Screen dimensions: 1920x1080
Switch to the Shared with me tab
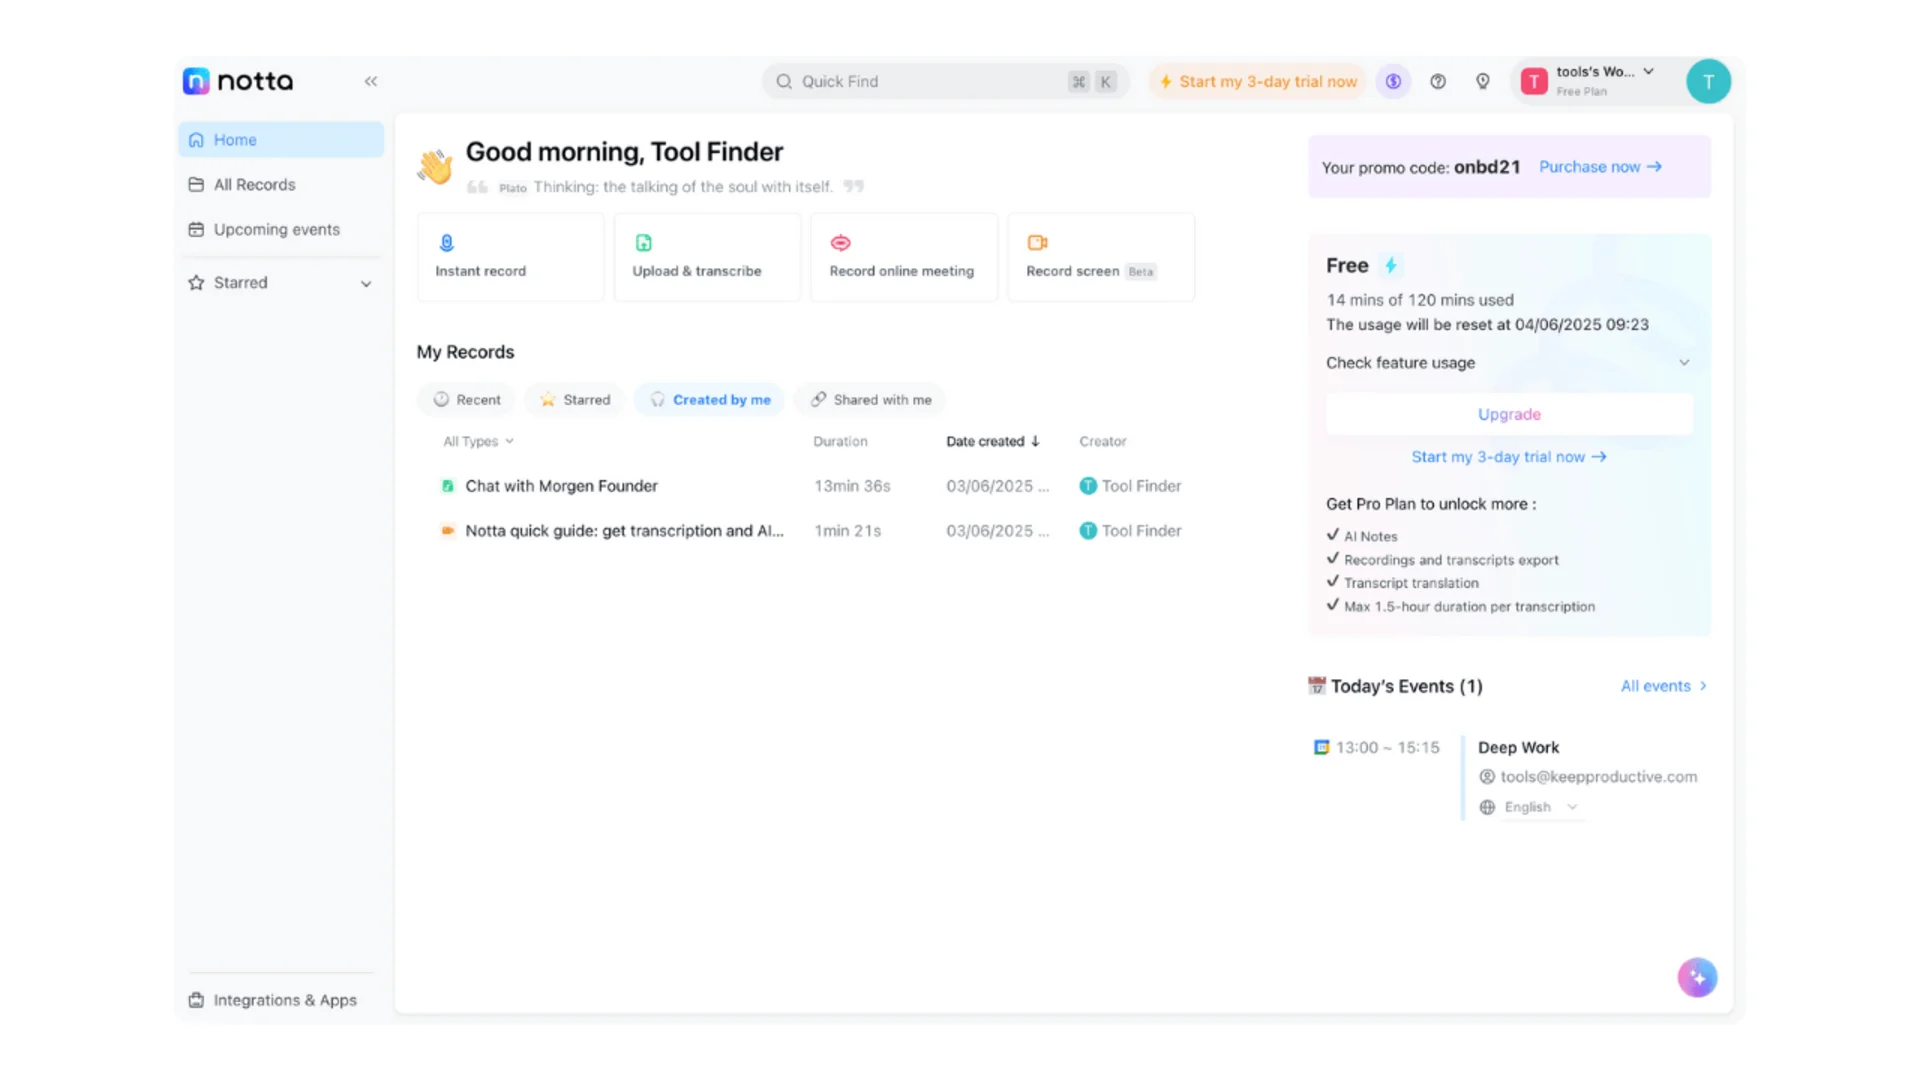point(870,400)
